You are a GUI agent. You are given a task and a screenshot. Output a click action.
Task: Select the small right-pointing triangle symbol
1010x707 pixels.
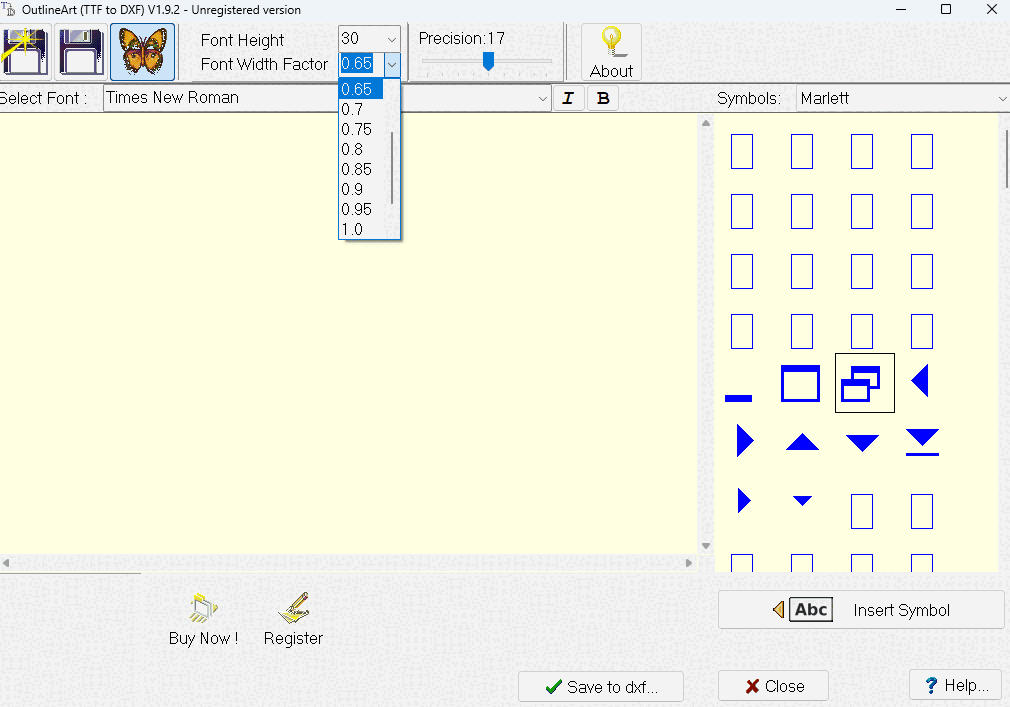pyautogui.click(x=744, y=500)
